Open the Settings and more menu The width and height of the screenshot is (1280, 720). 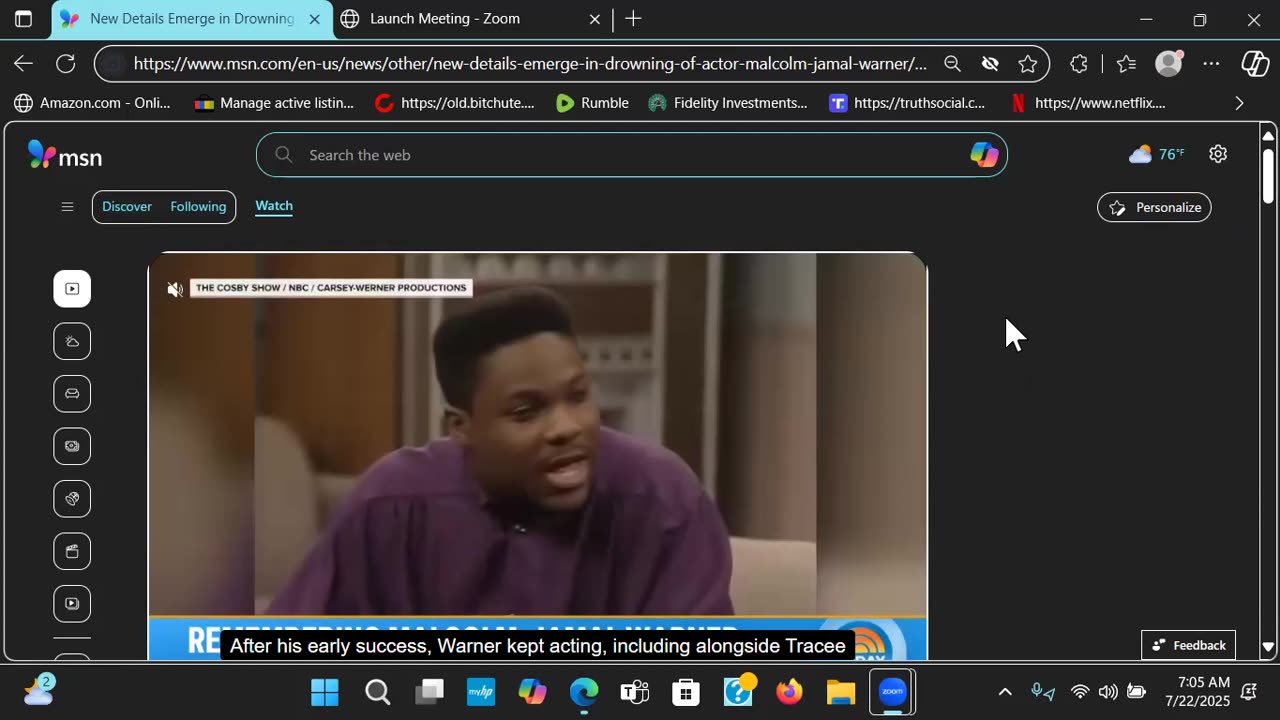coord(1211,64)
